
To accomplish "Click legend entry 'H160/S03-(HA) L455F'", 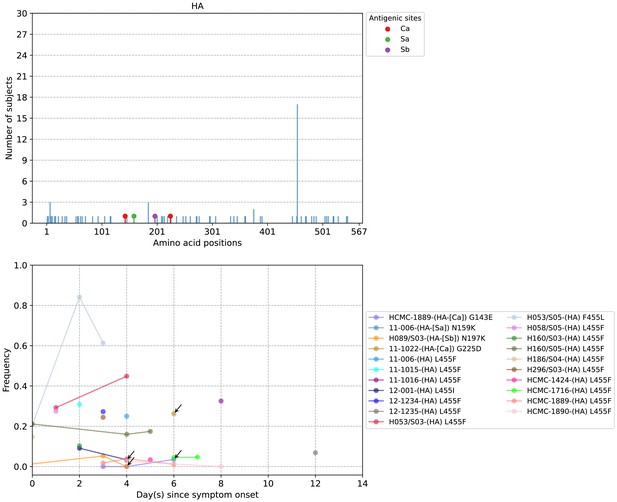I will [x=556, y=338].
